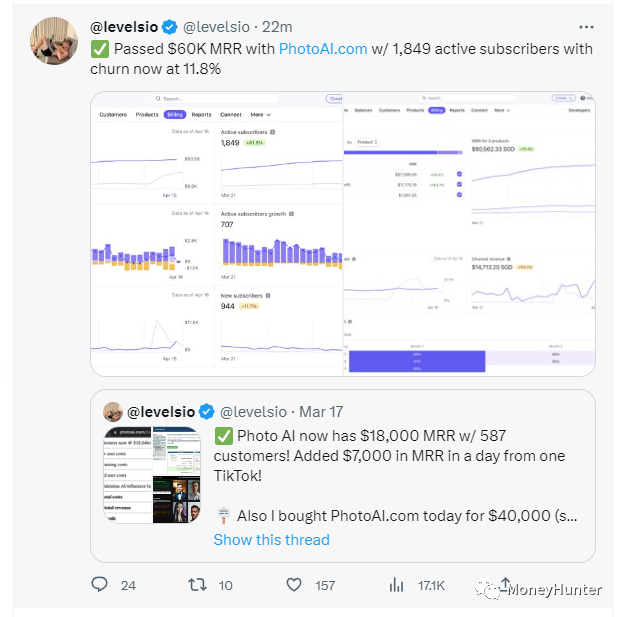This screenshot has width=621, height=617.
Task: Open the three-dot more options menu
Action: (586, 26)
